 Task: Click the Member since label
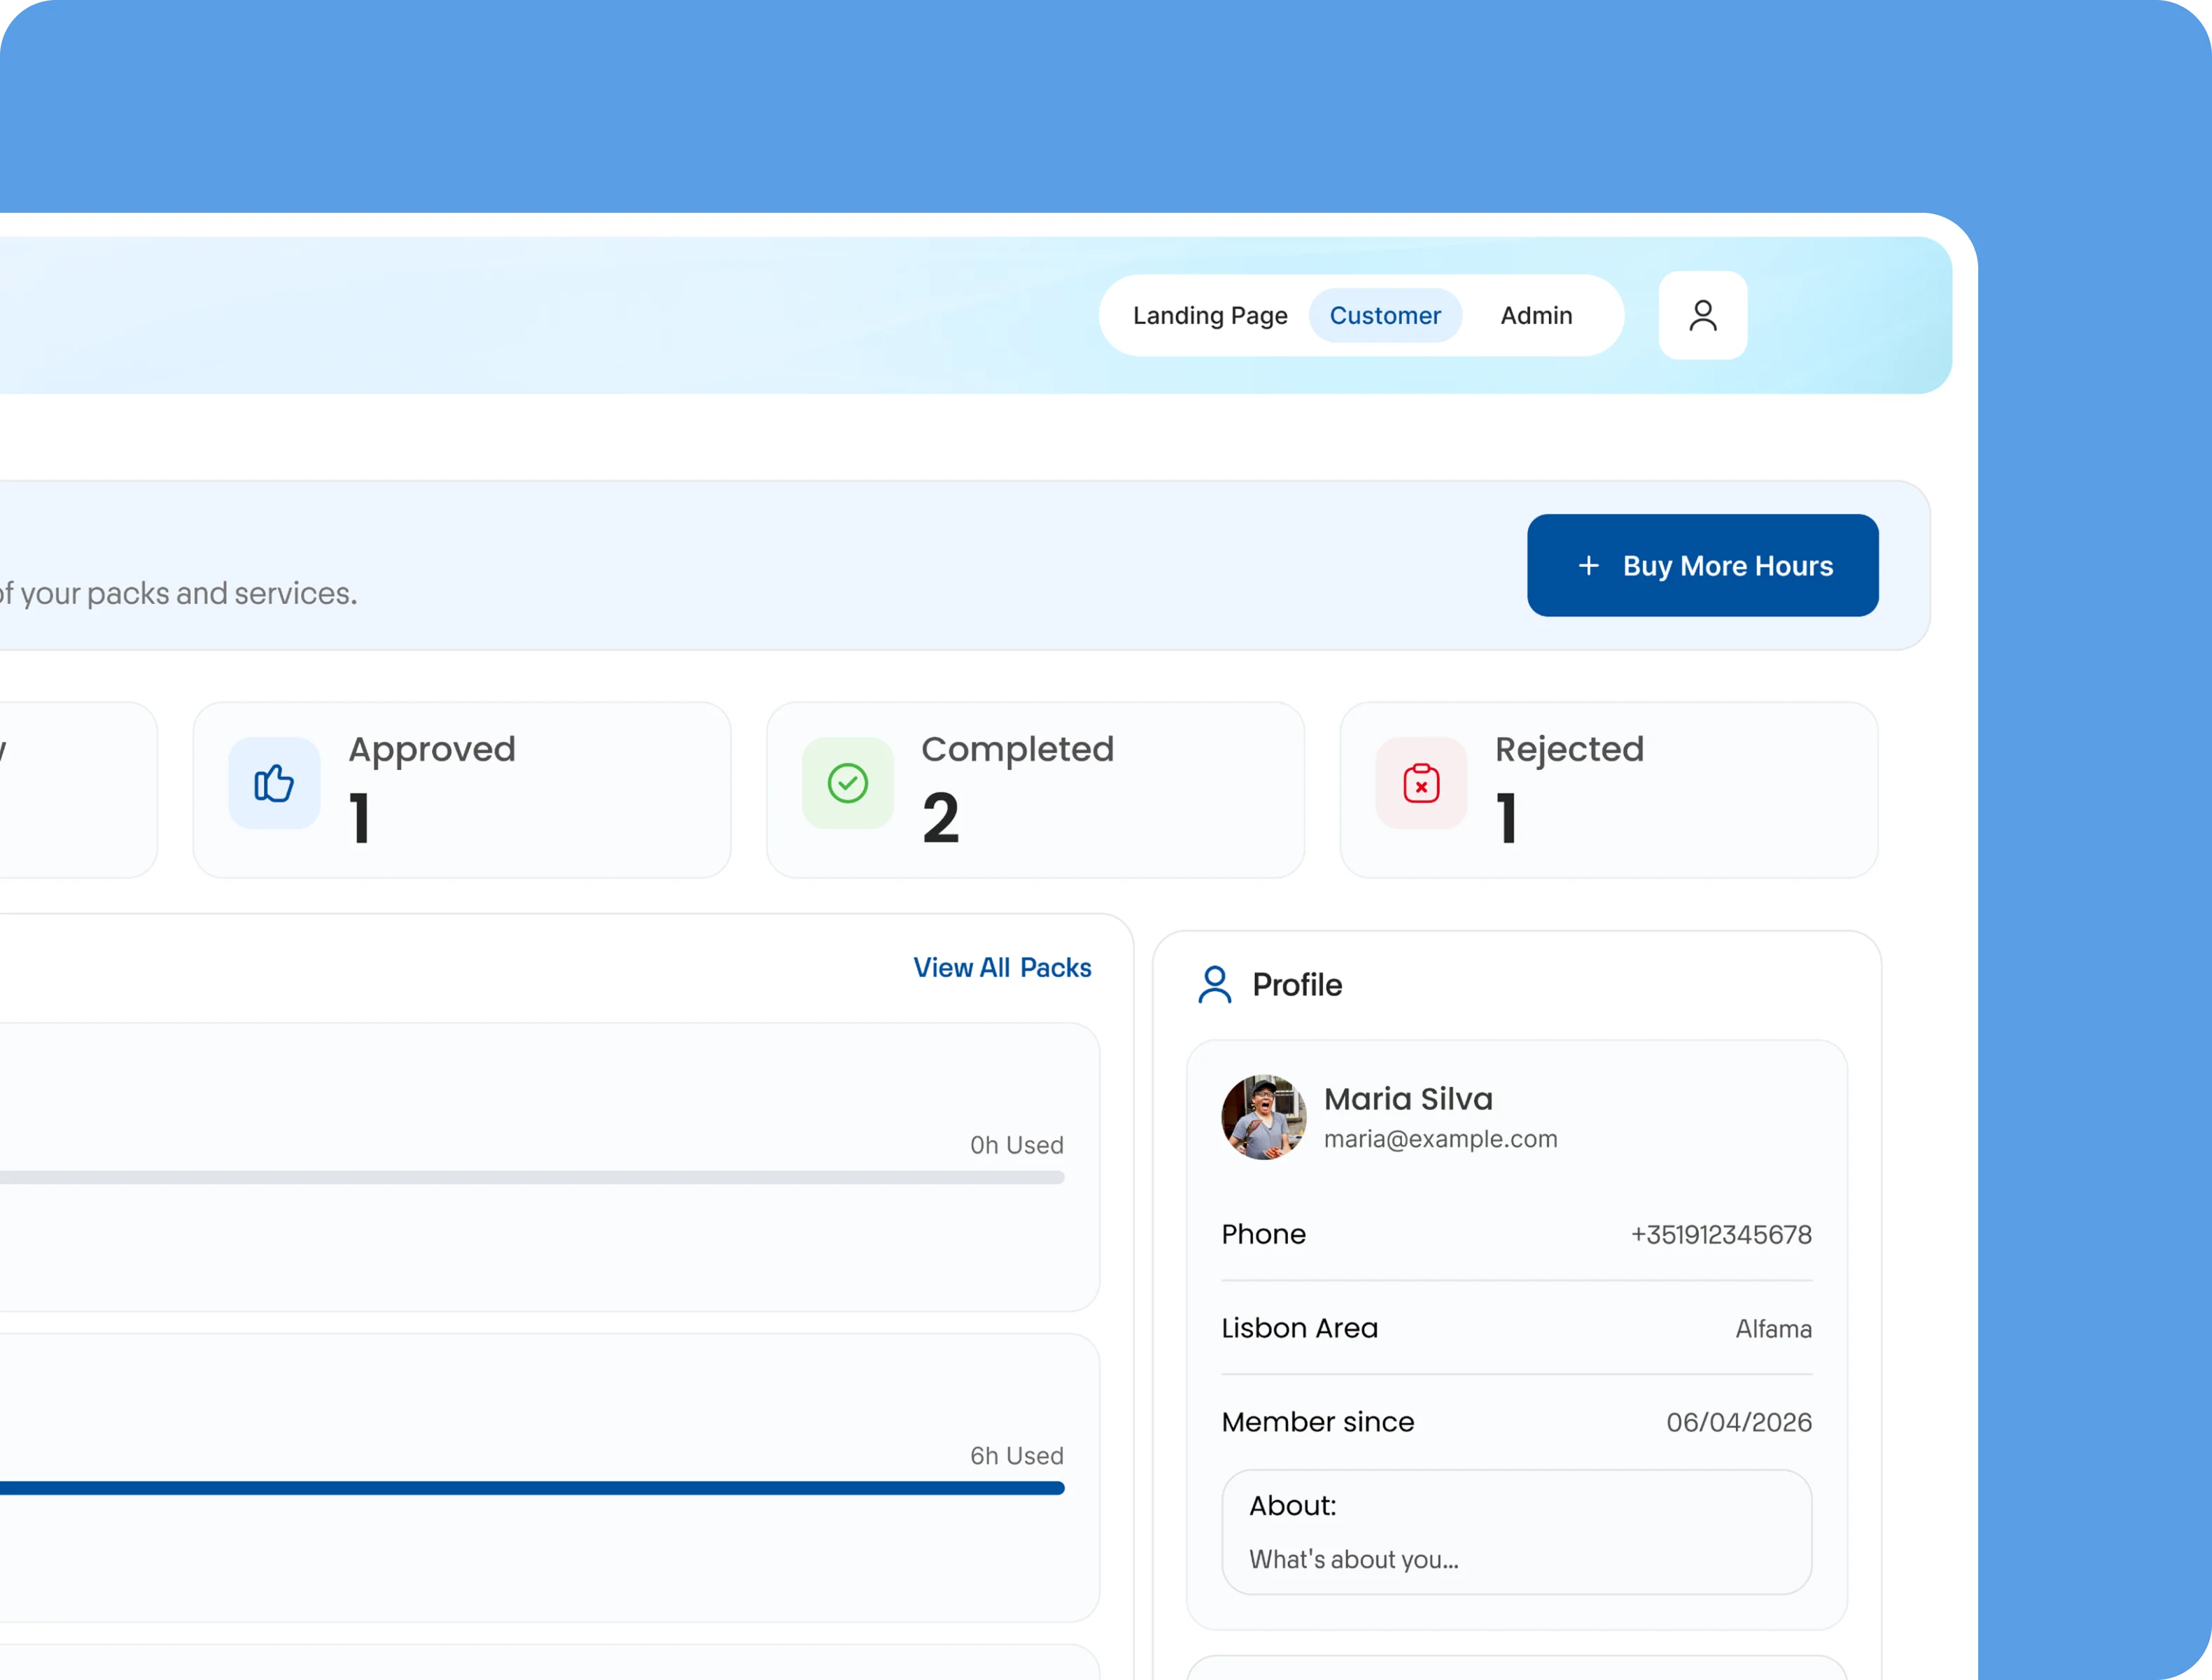pos(1318,1422)
